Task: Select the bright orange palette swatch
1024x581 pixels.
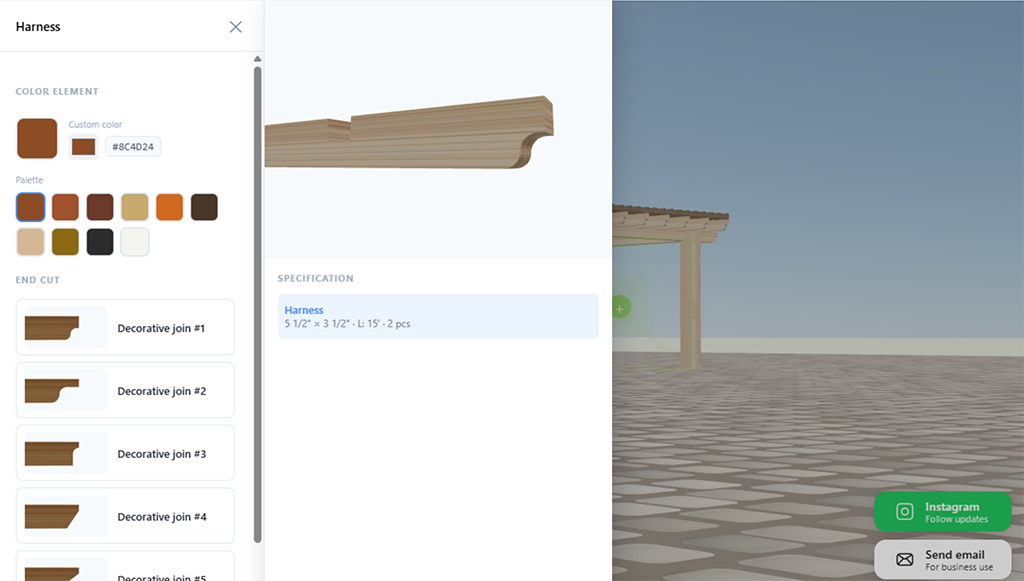Action: coord(170,208)
